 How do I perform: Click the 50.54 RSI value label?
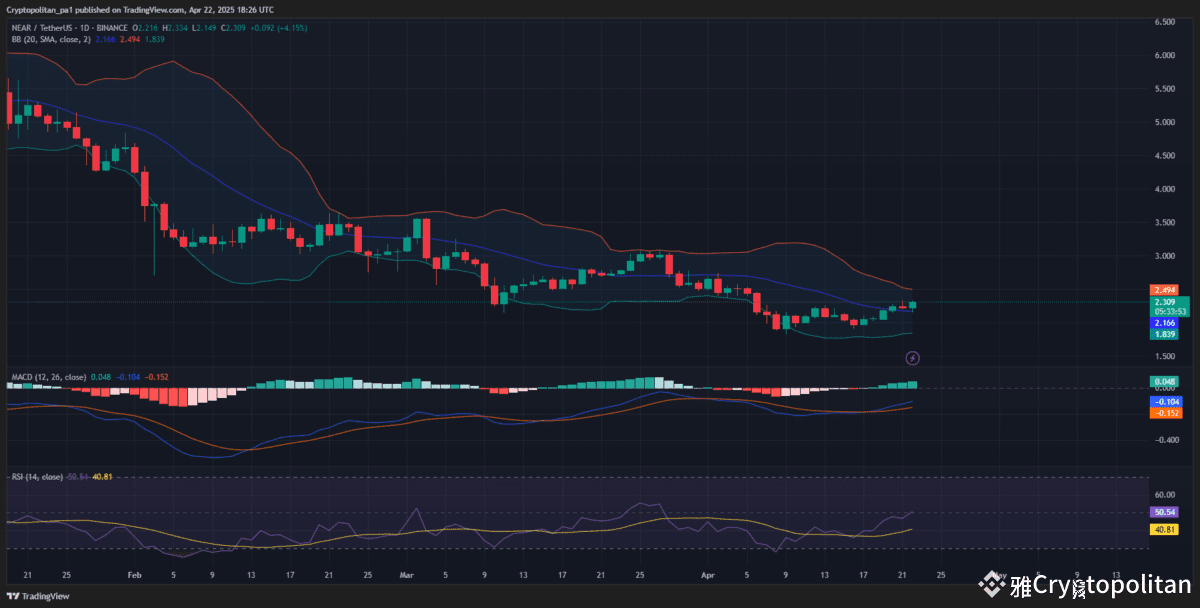point(1164,511)
